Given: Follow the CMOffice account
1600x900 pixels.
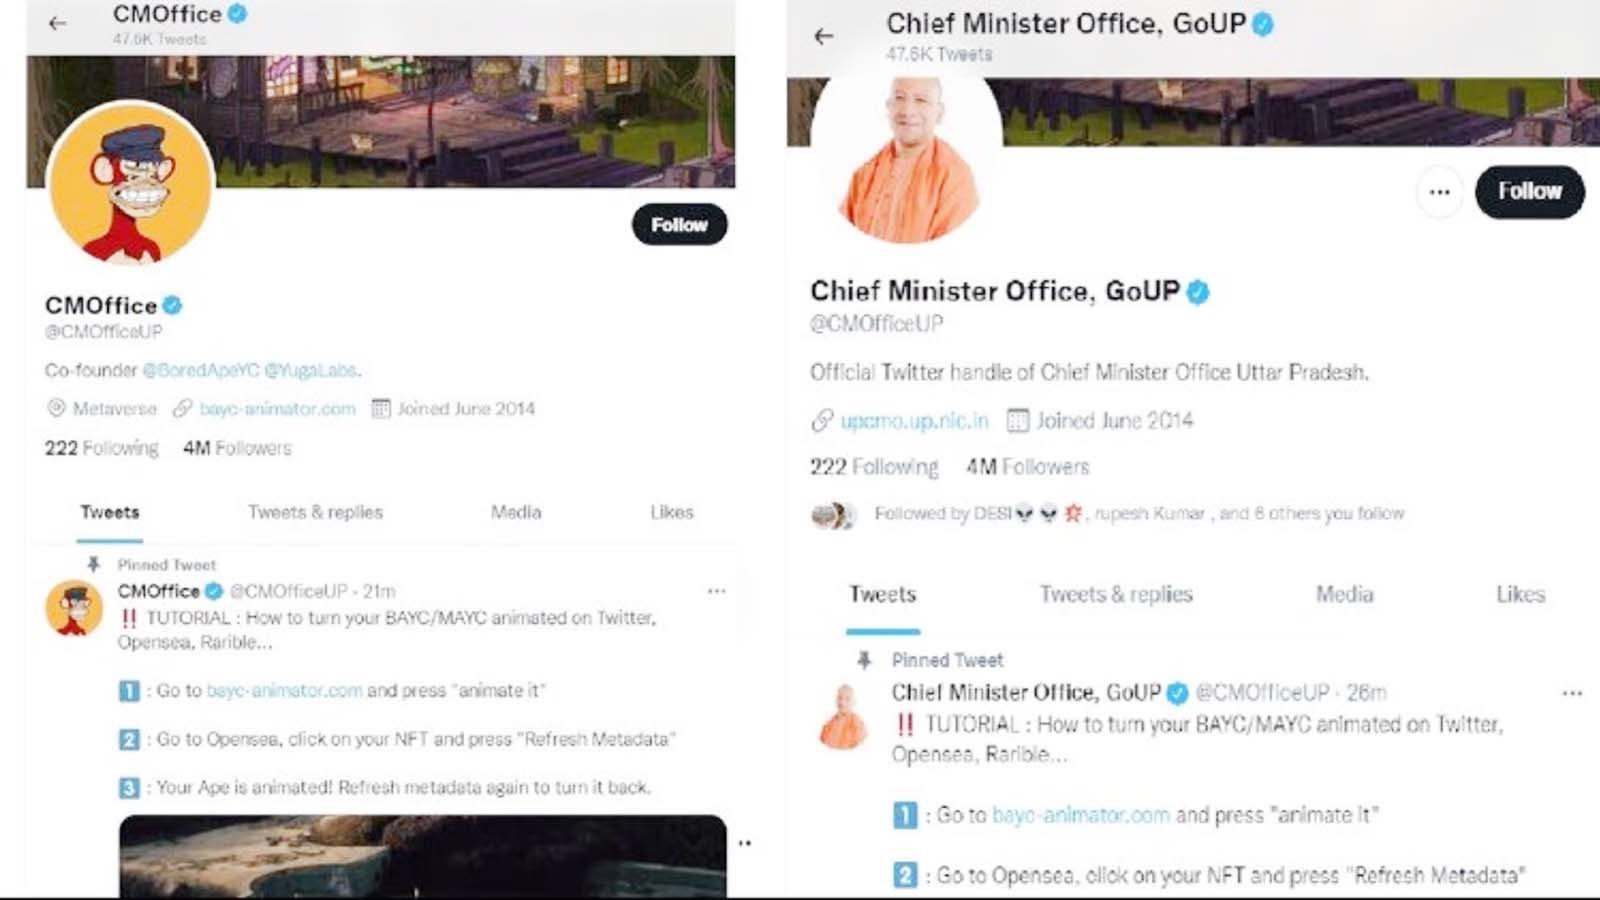Looking at the screenshot, I should pyautogui.click(x=679, y=225).
